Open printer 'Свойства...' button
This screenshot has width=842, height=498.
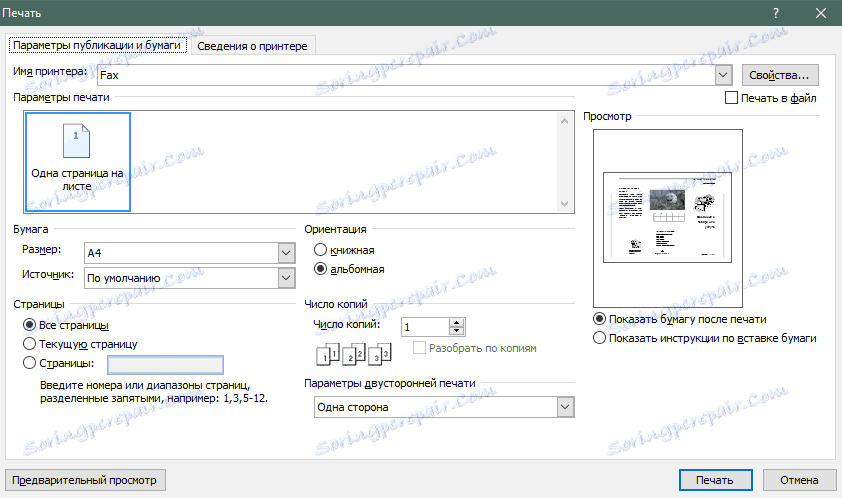780,75
